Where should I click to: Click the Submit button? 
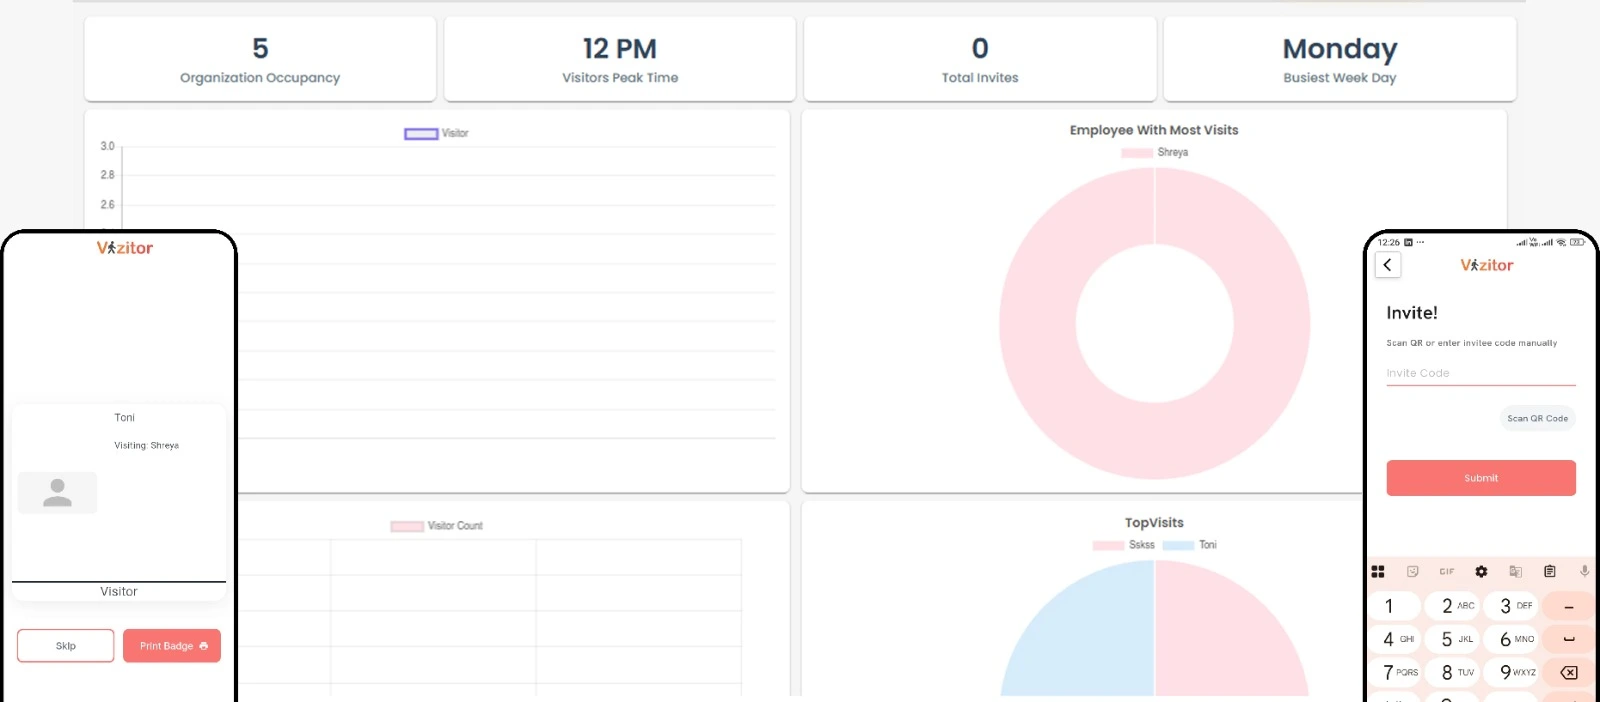click(1481, 478)
